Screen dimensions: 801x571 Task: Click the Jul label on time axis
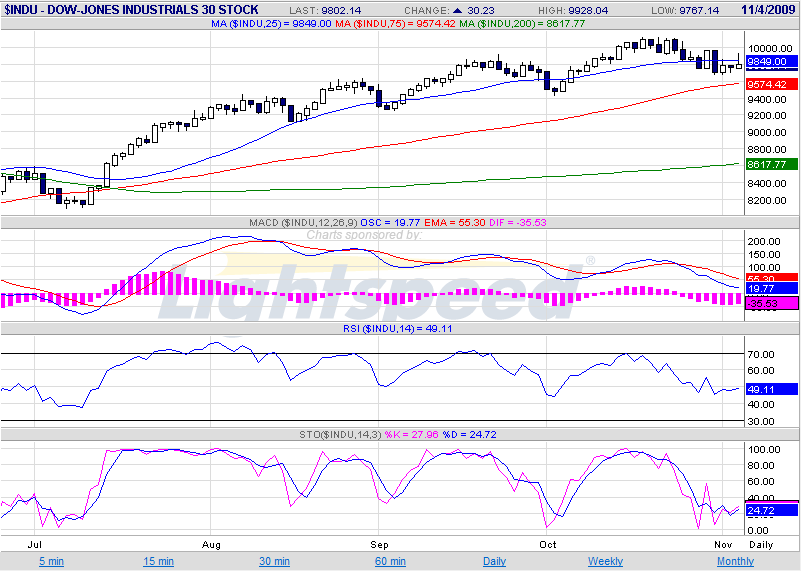(34, 544)
